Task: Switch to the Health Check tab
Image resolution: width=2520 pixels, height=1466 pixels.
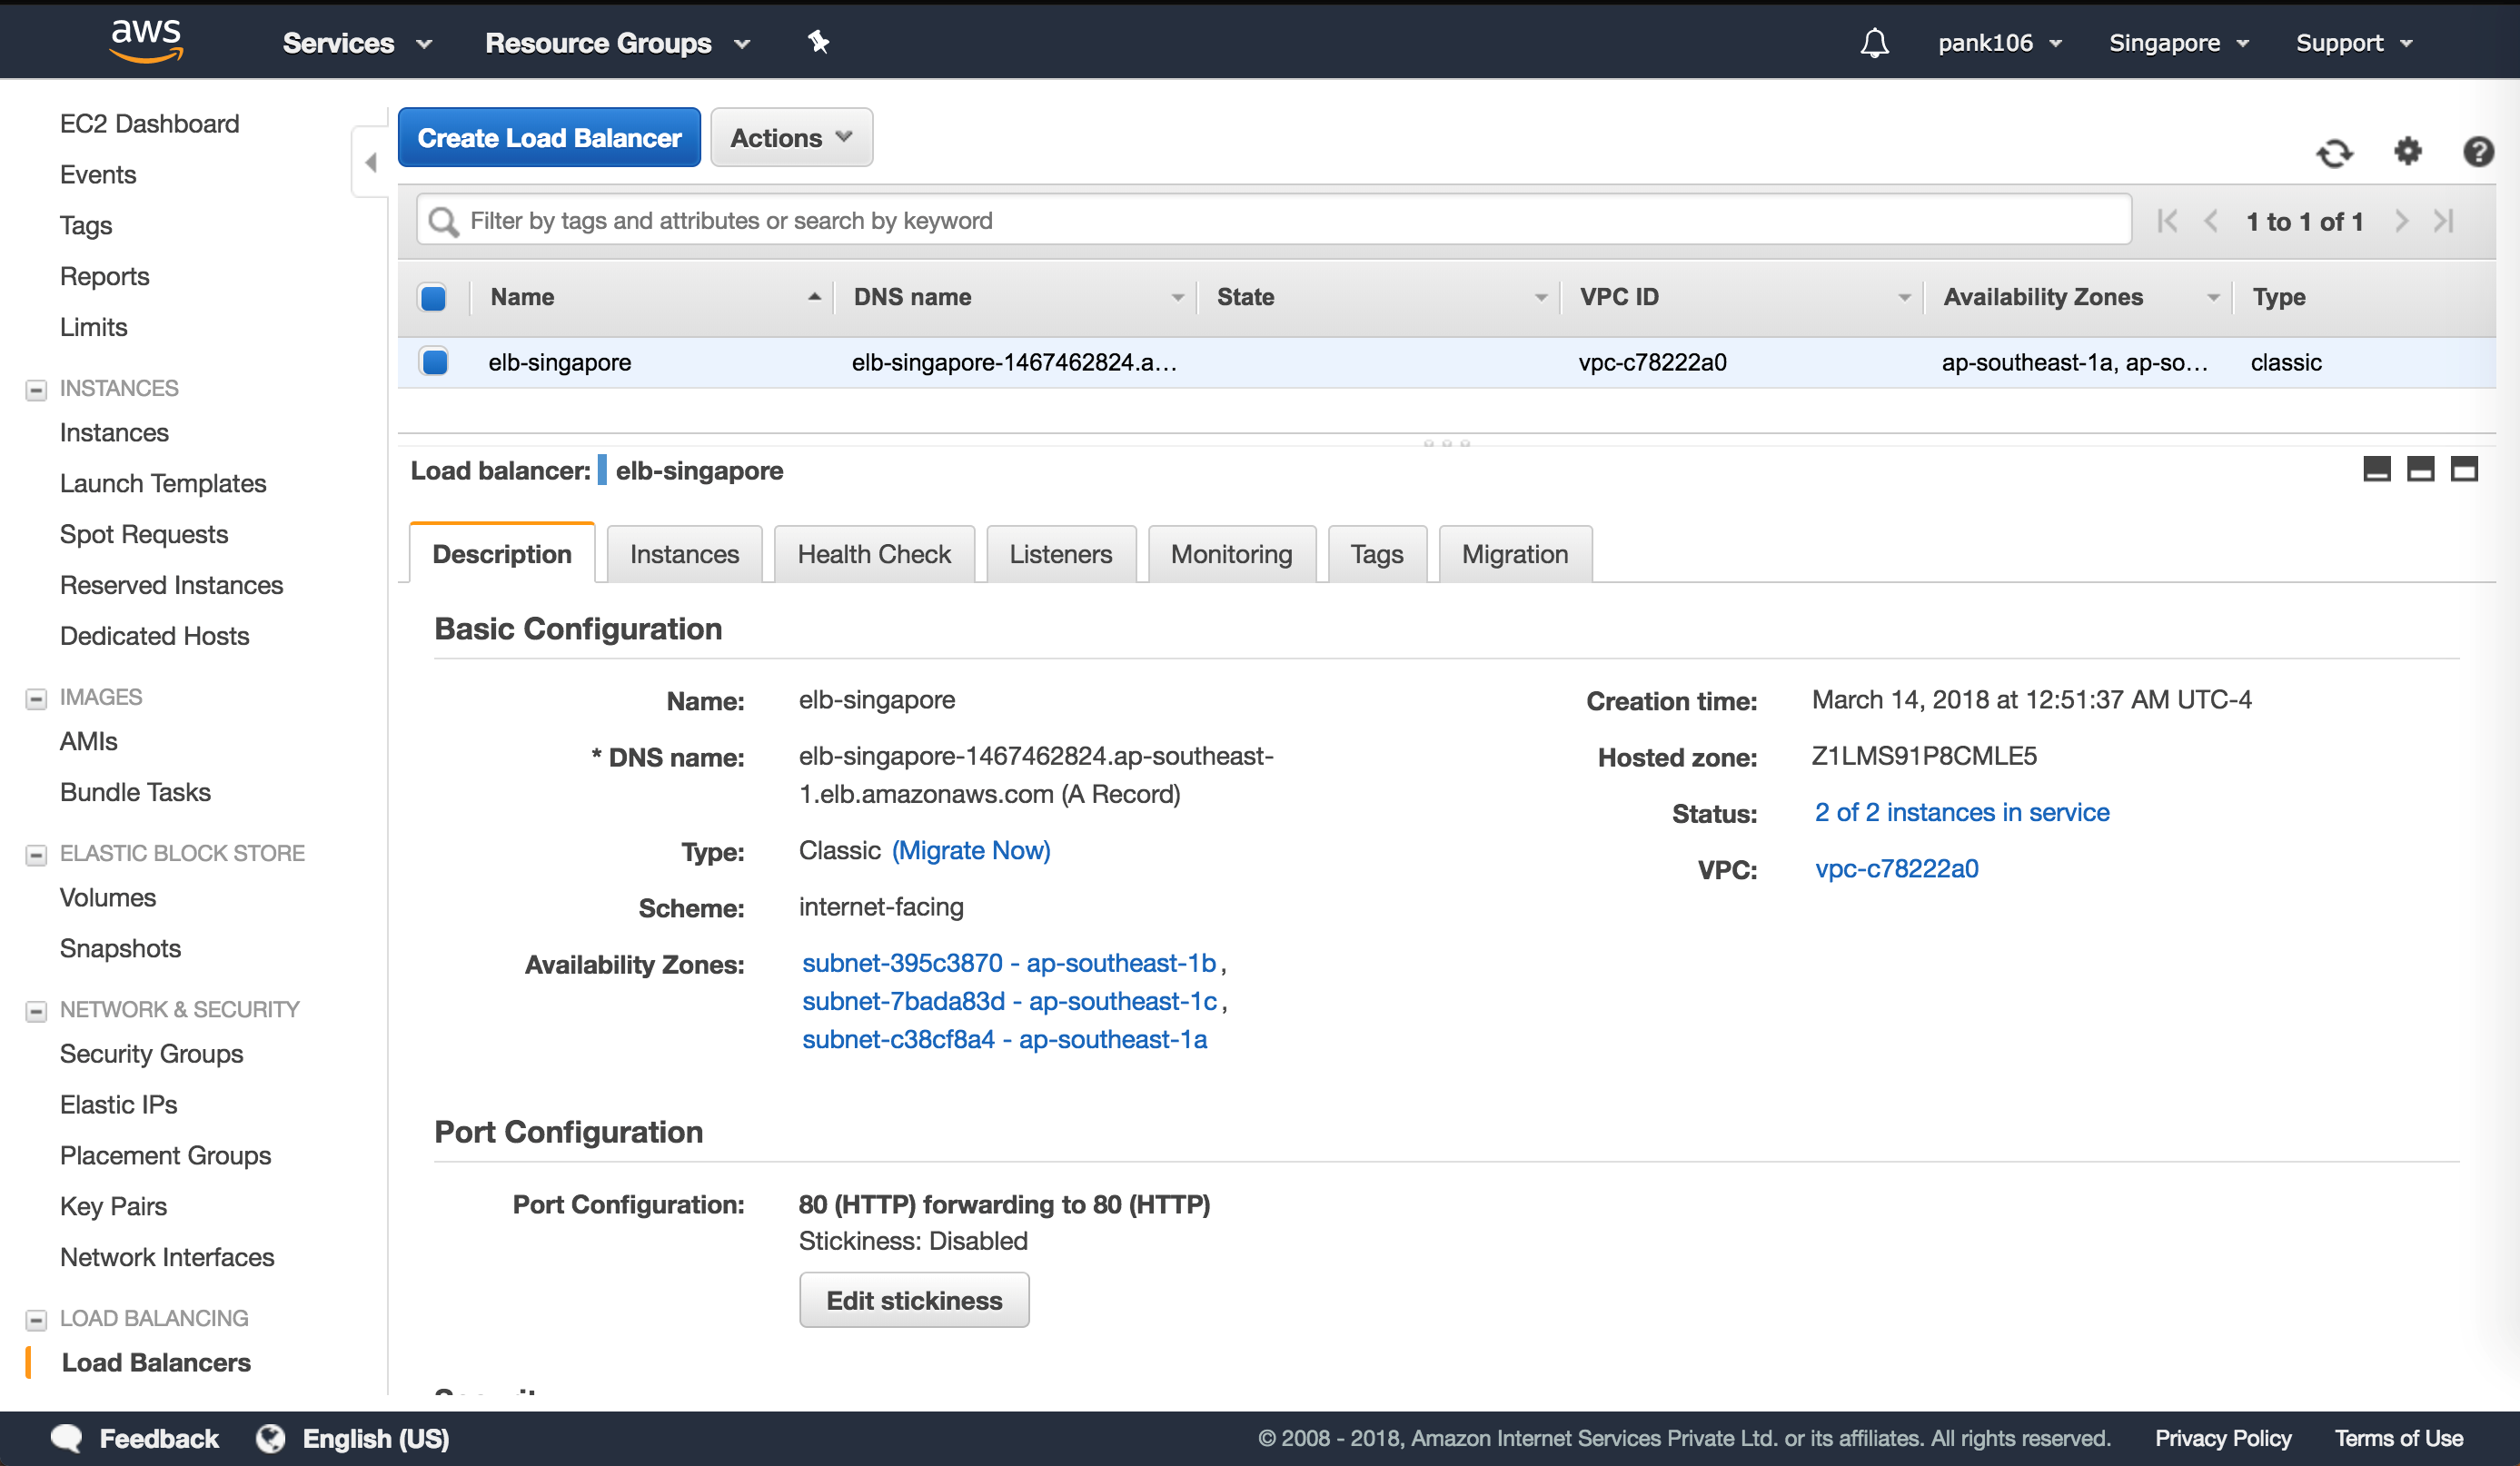Action: pos(873,554)
